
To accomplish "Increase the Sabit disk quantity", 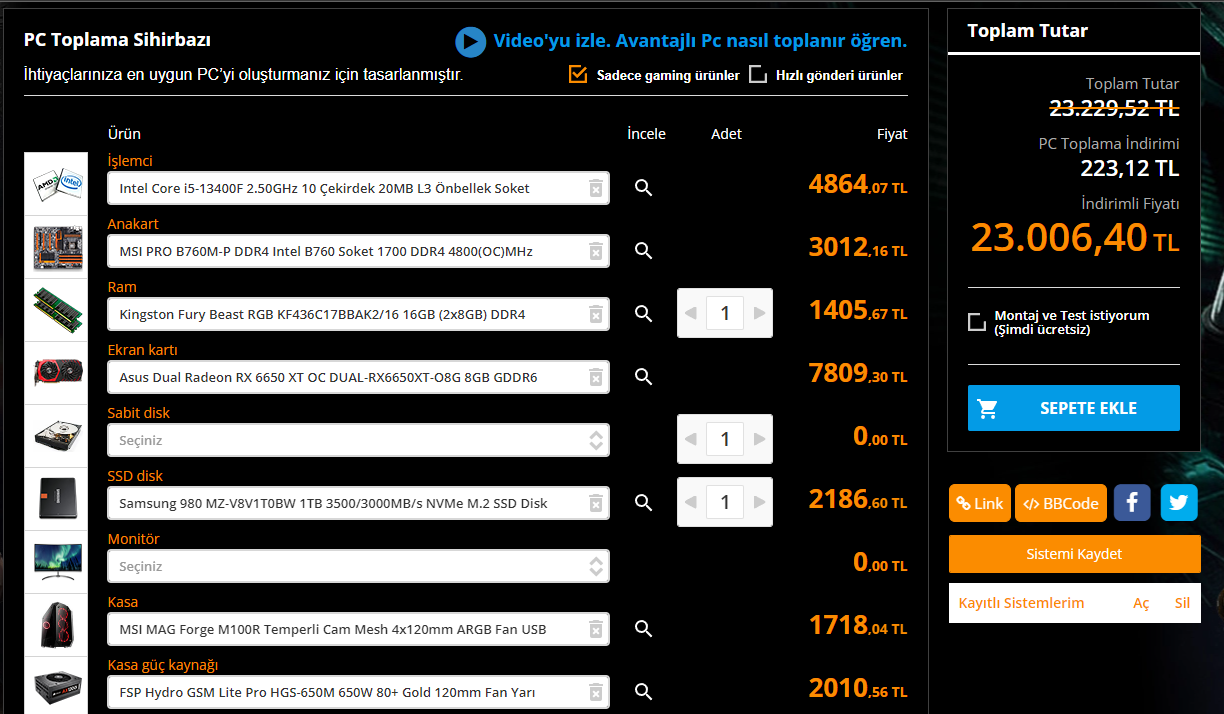I will click(x=759, y=439).
